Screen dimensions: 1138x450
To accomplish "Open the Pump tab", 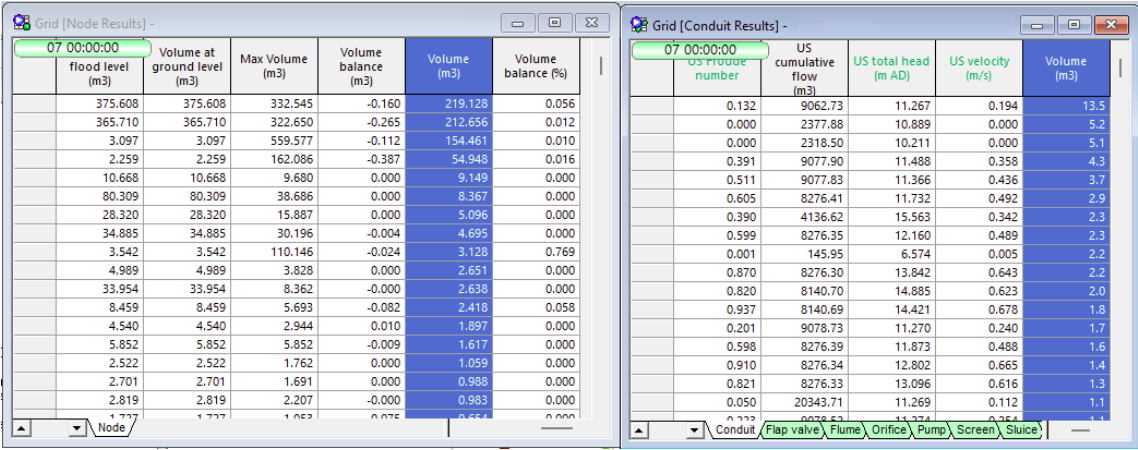I will (932, 430).
